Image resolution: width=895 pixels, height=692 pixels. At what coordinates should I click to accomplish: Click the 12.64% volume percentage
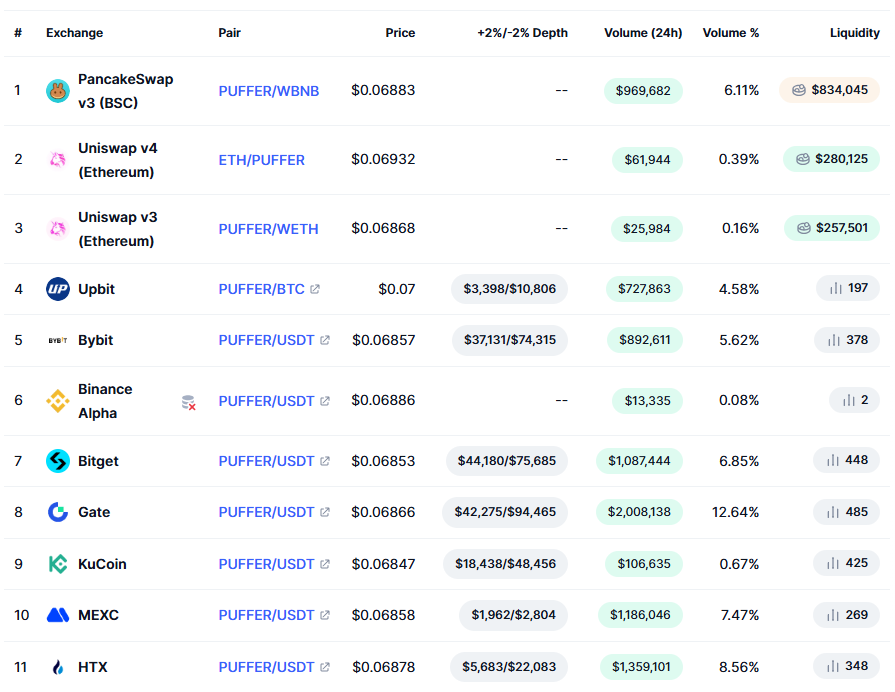[735, 512]
